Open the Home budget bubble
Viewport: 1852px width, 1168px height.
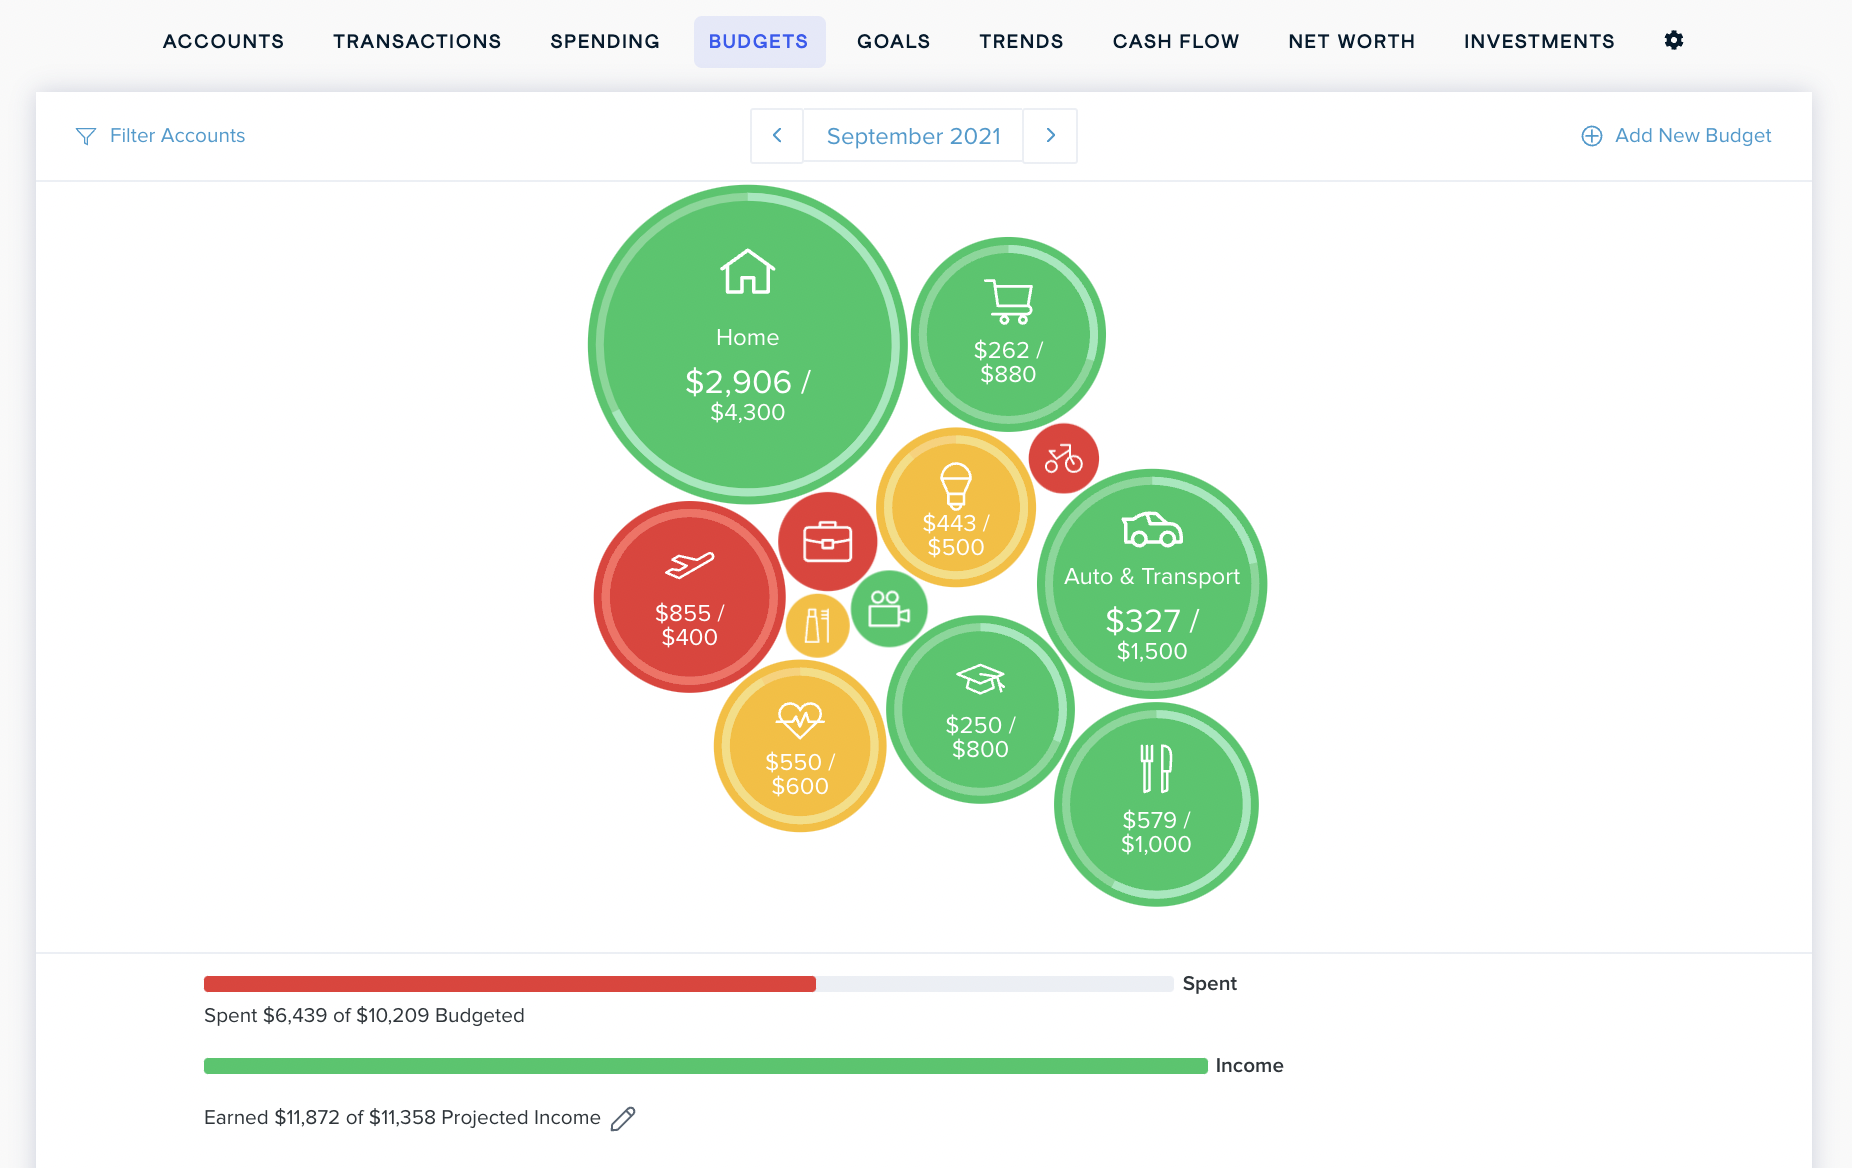coord(747,345)
